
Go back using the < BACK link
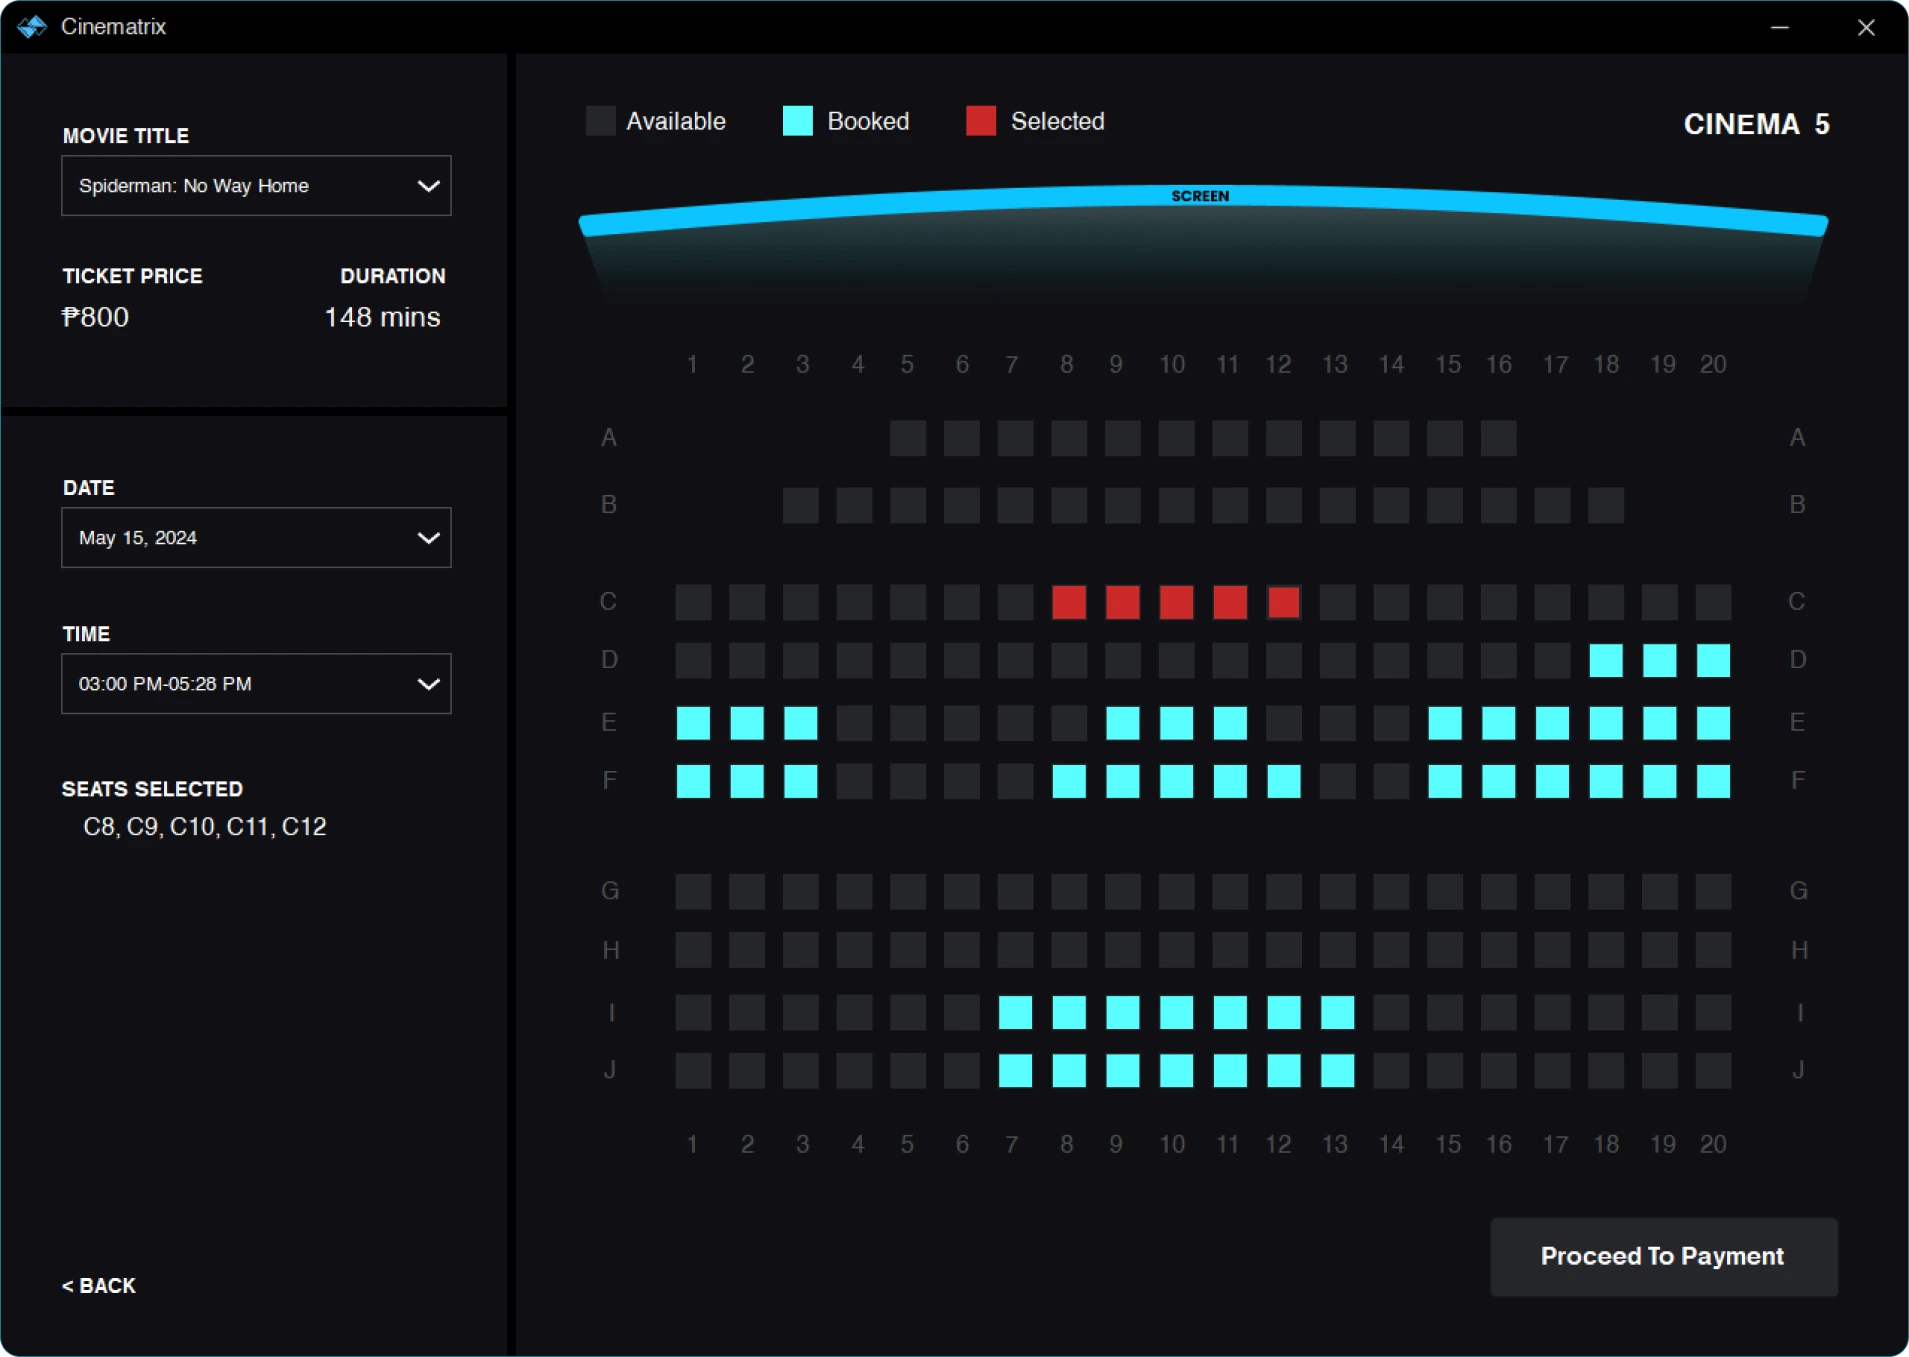click(99, 1286)
